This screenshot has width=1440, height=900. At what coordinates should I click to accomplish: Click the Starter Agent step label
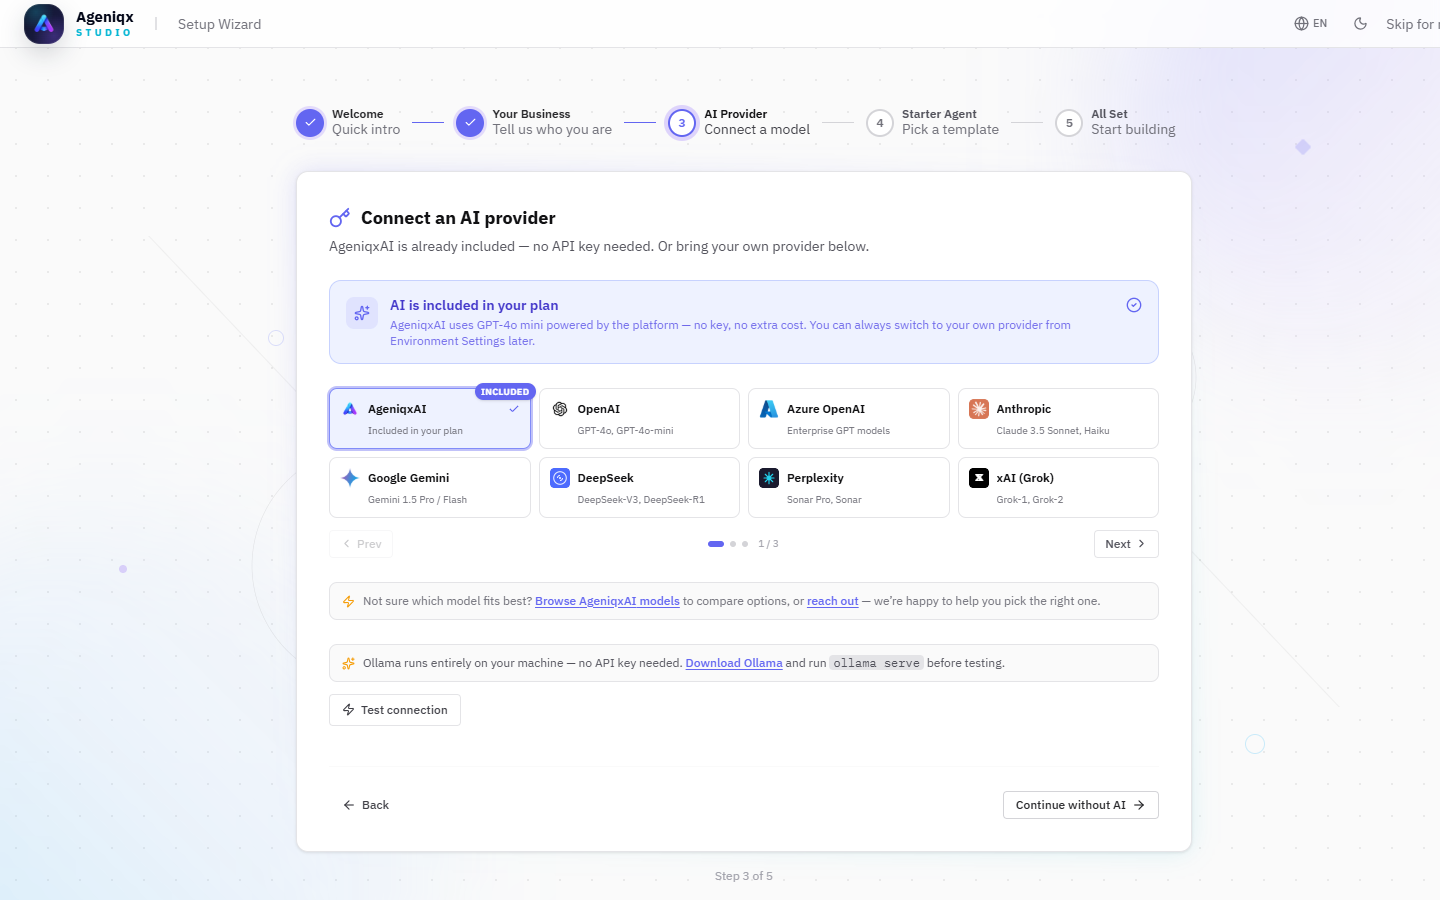939,114
